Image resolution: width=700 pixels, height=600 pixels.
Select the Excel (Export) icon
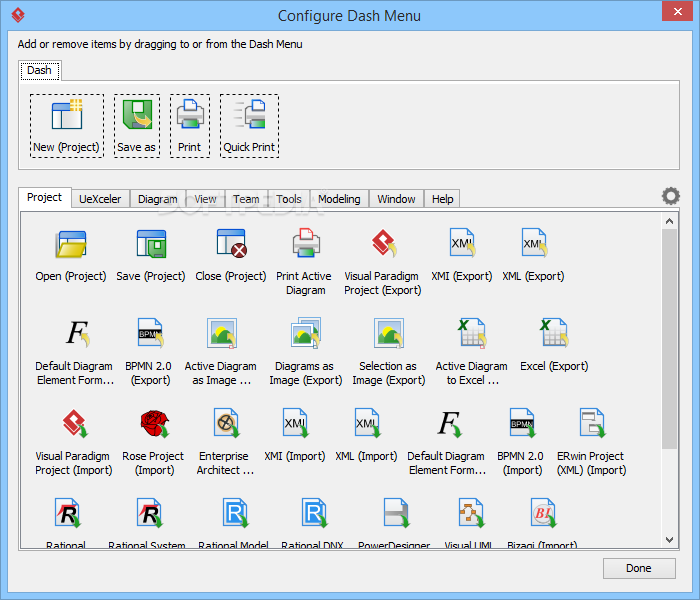click(554, 333)
